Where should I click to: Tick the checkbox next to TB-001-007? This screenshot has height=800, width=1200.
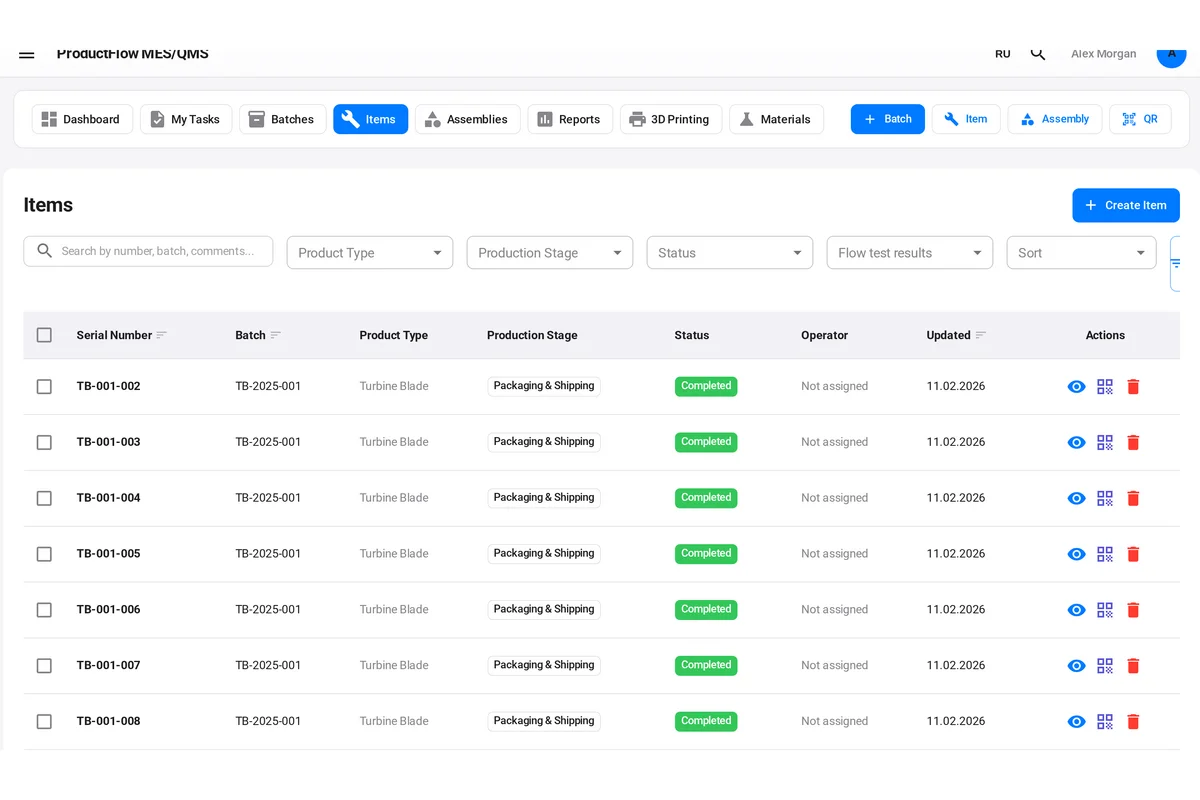44,665
